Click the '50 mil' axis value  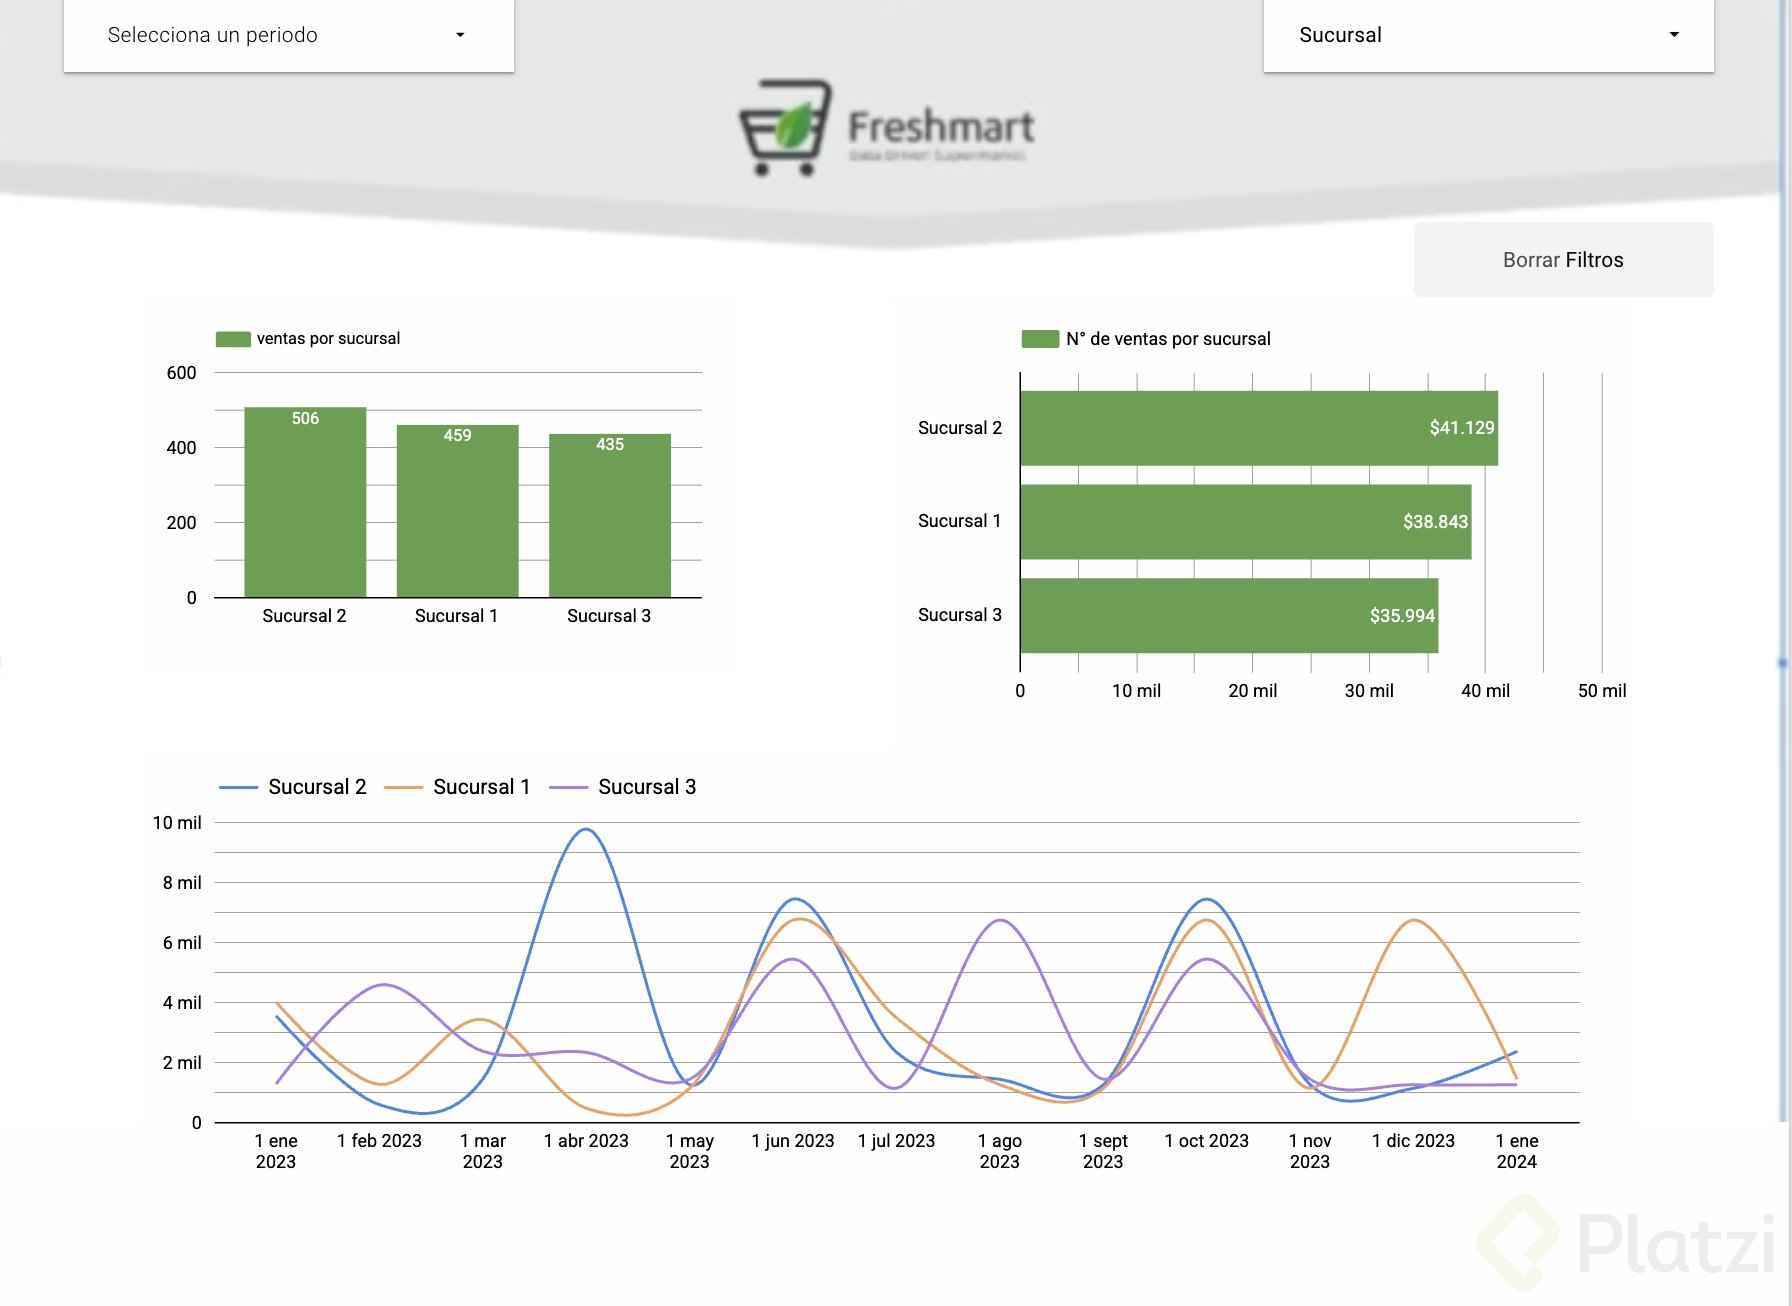[x=1602, y=691]
